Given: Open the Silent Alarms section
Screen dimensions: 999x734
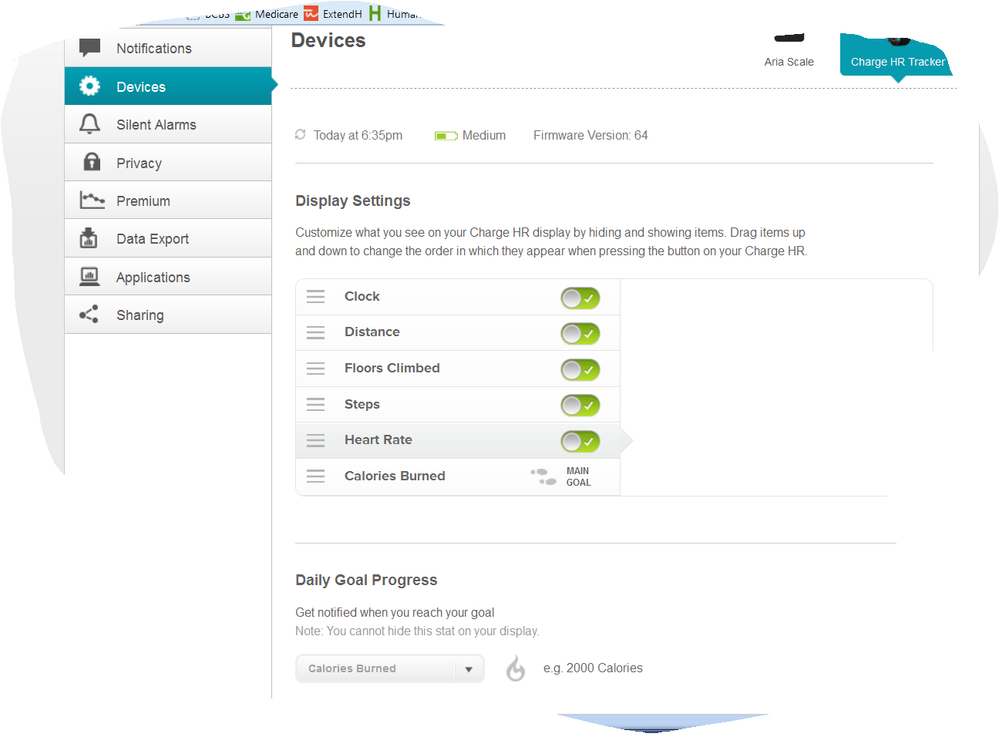Looking at the screenshot, I should pos(168,124).
